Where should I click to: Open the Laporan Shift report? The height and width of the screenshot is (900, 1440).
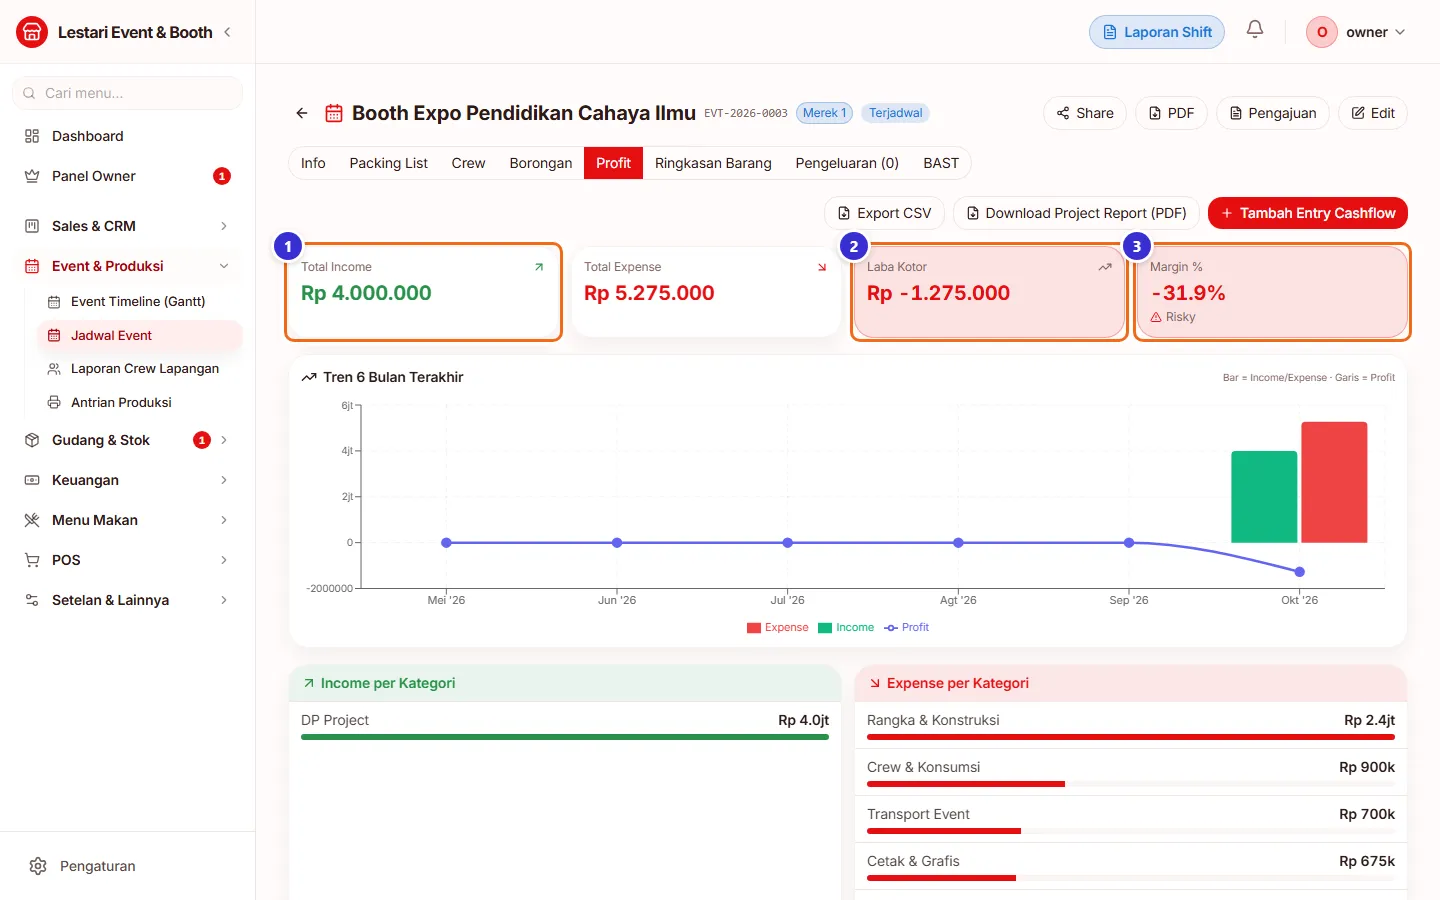click(x=1157, y=32)
